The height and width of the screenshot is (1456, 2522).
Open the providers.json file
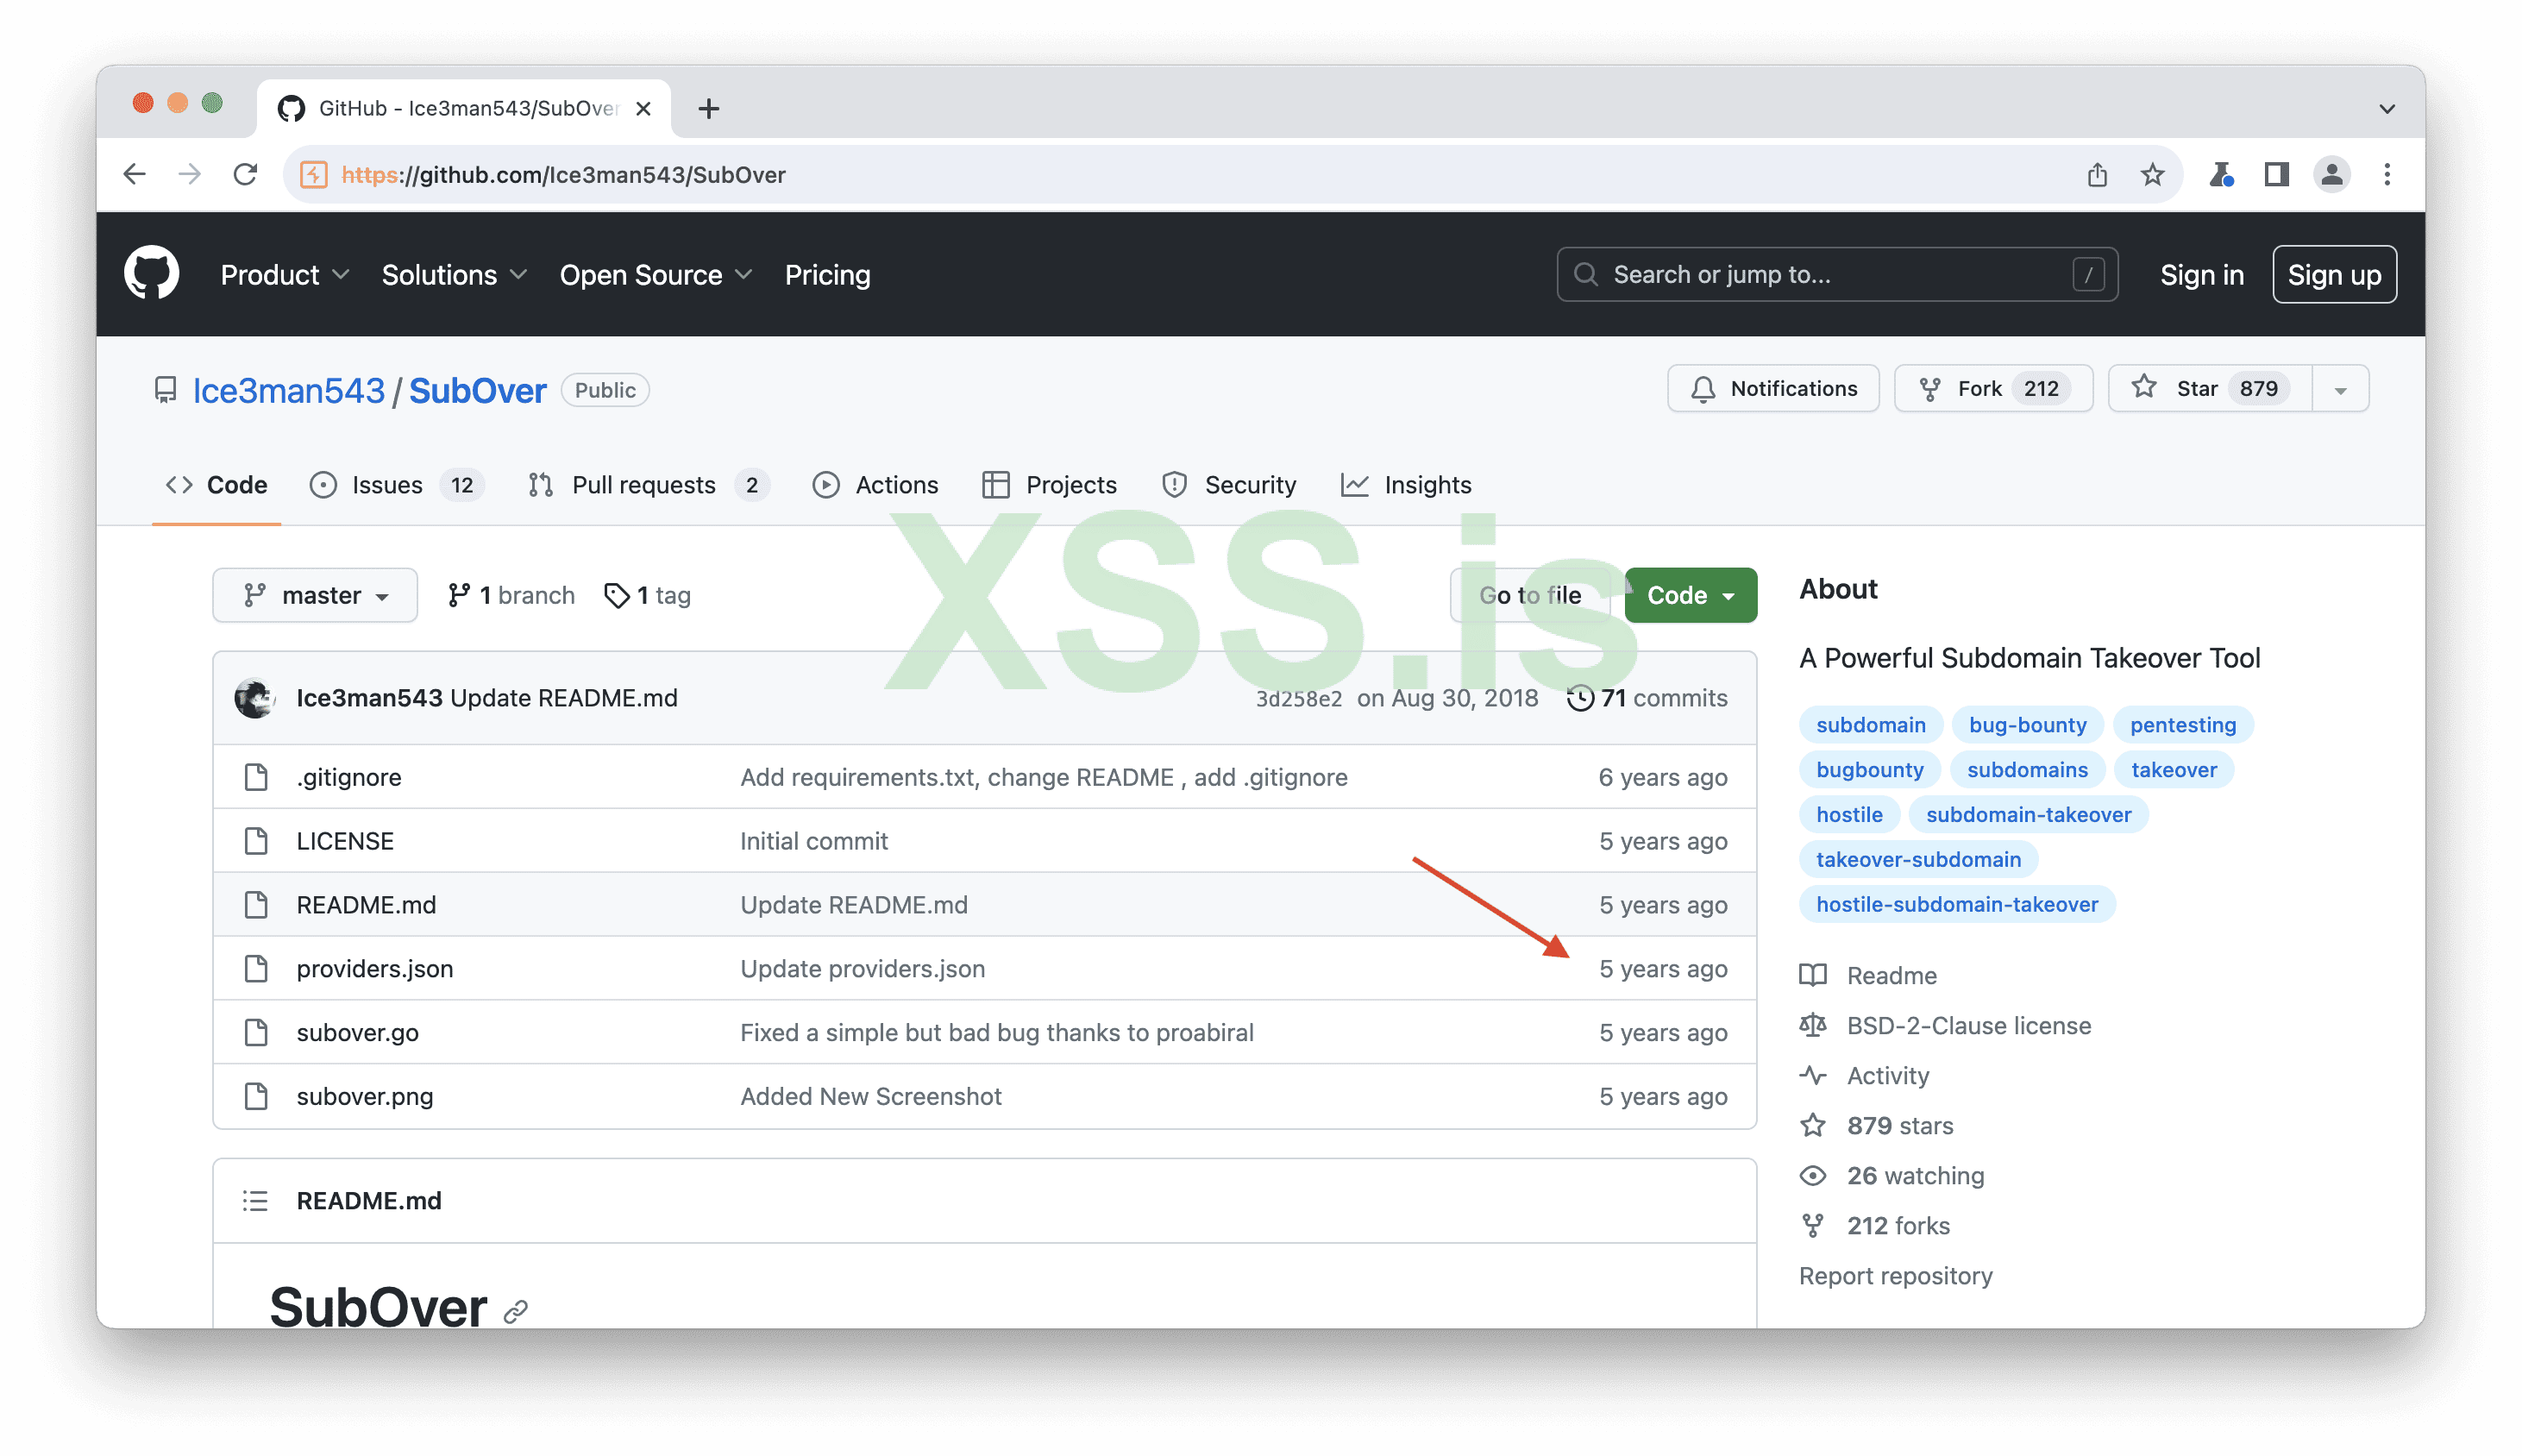tap(374, 968)
